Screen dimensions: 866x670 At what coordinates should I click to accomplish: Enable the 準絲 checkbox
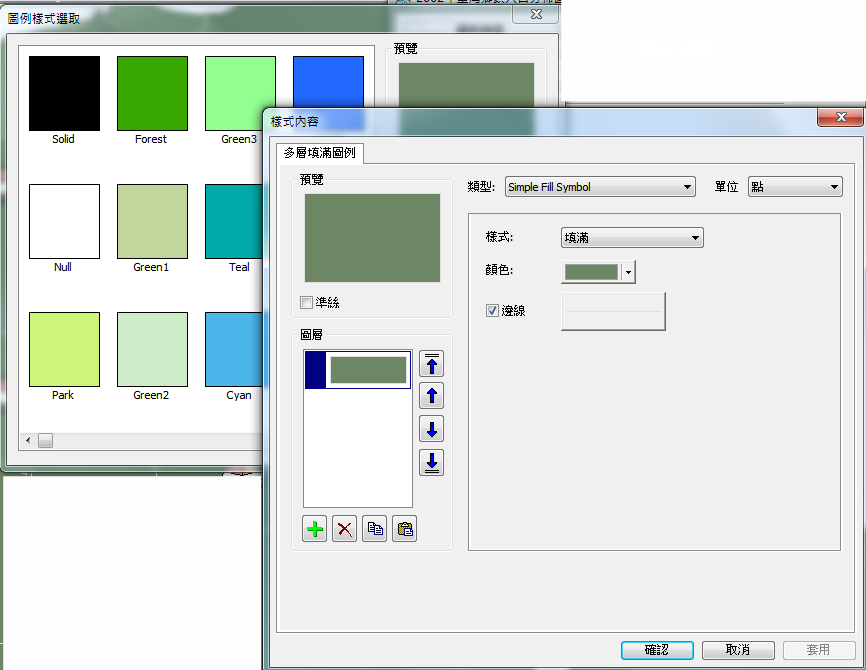pyautogui.click(x=307, y=302)
